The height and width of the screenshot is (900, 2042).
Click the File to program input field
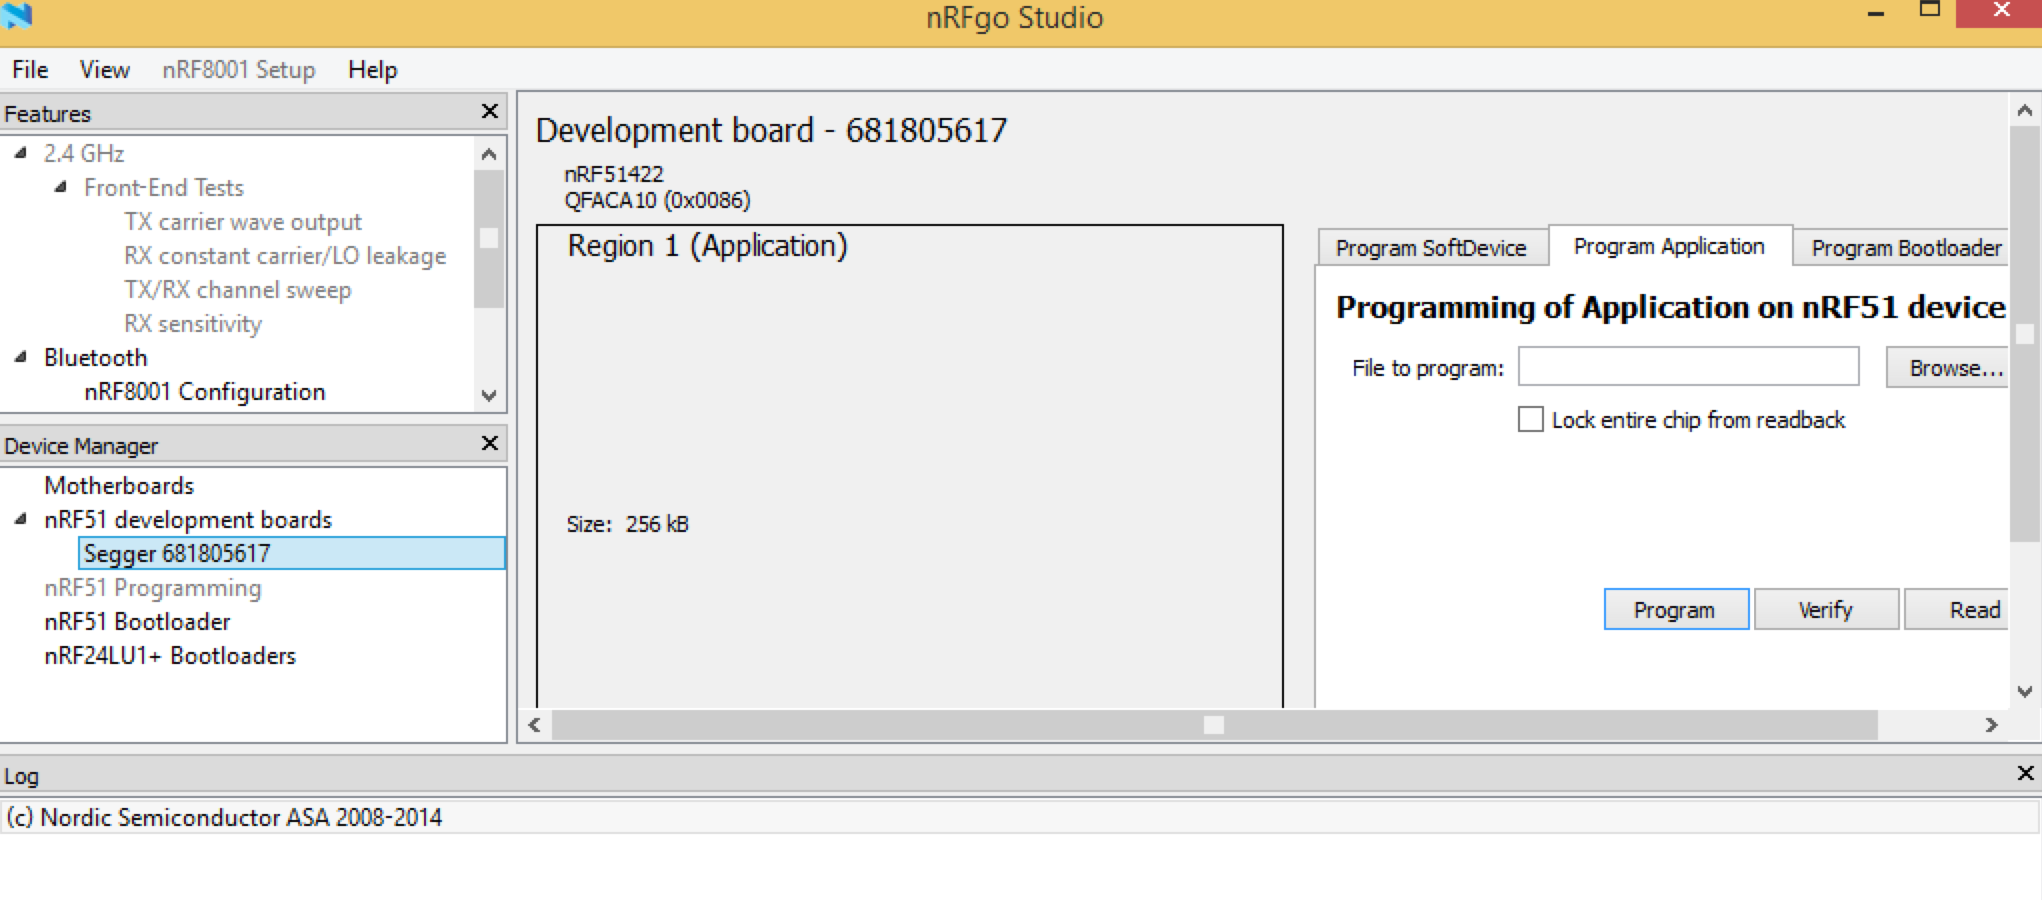[1689, 367]
